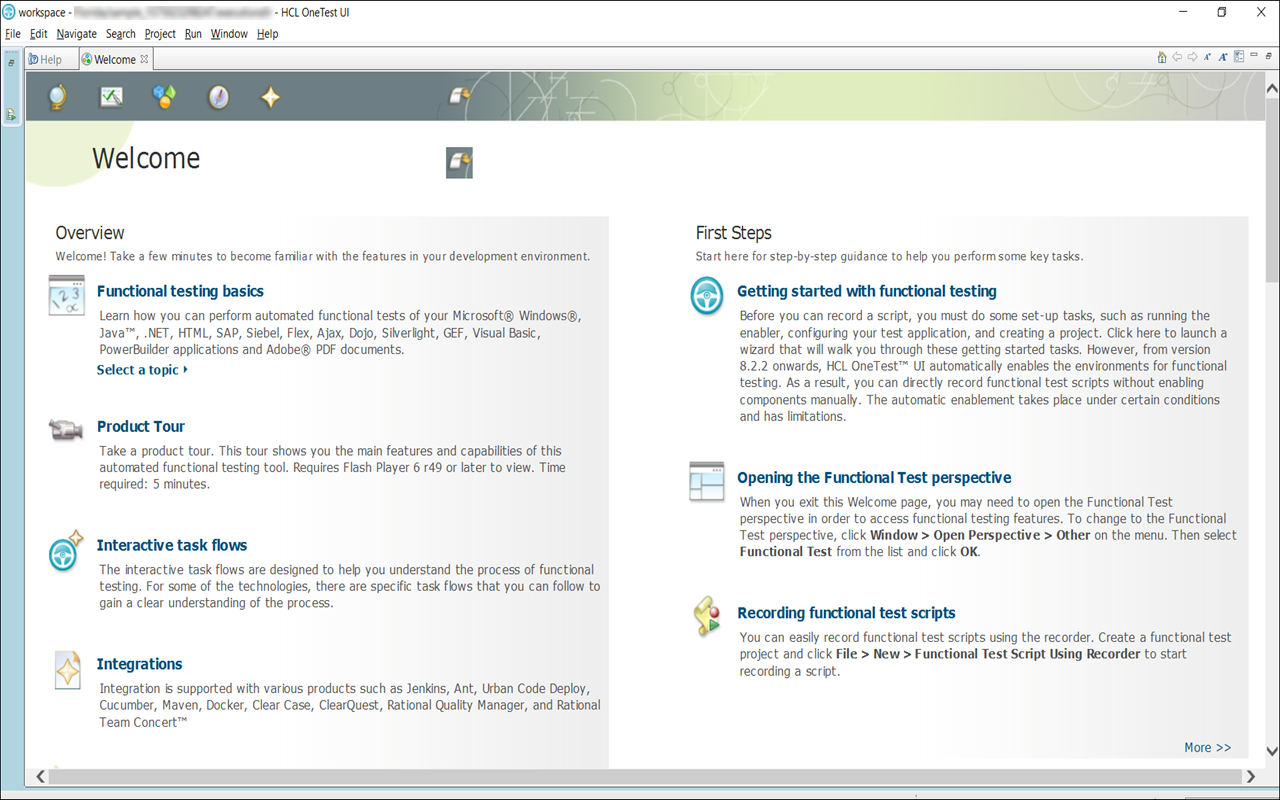Open the File menu

click(x=13, y=34)
